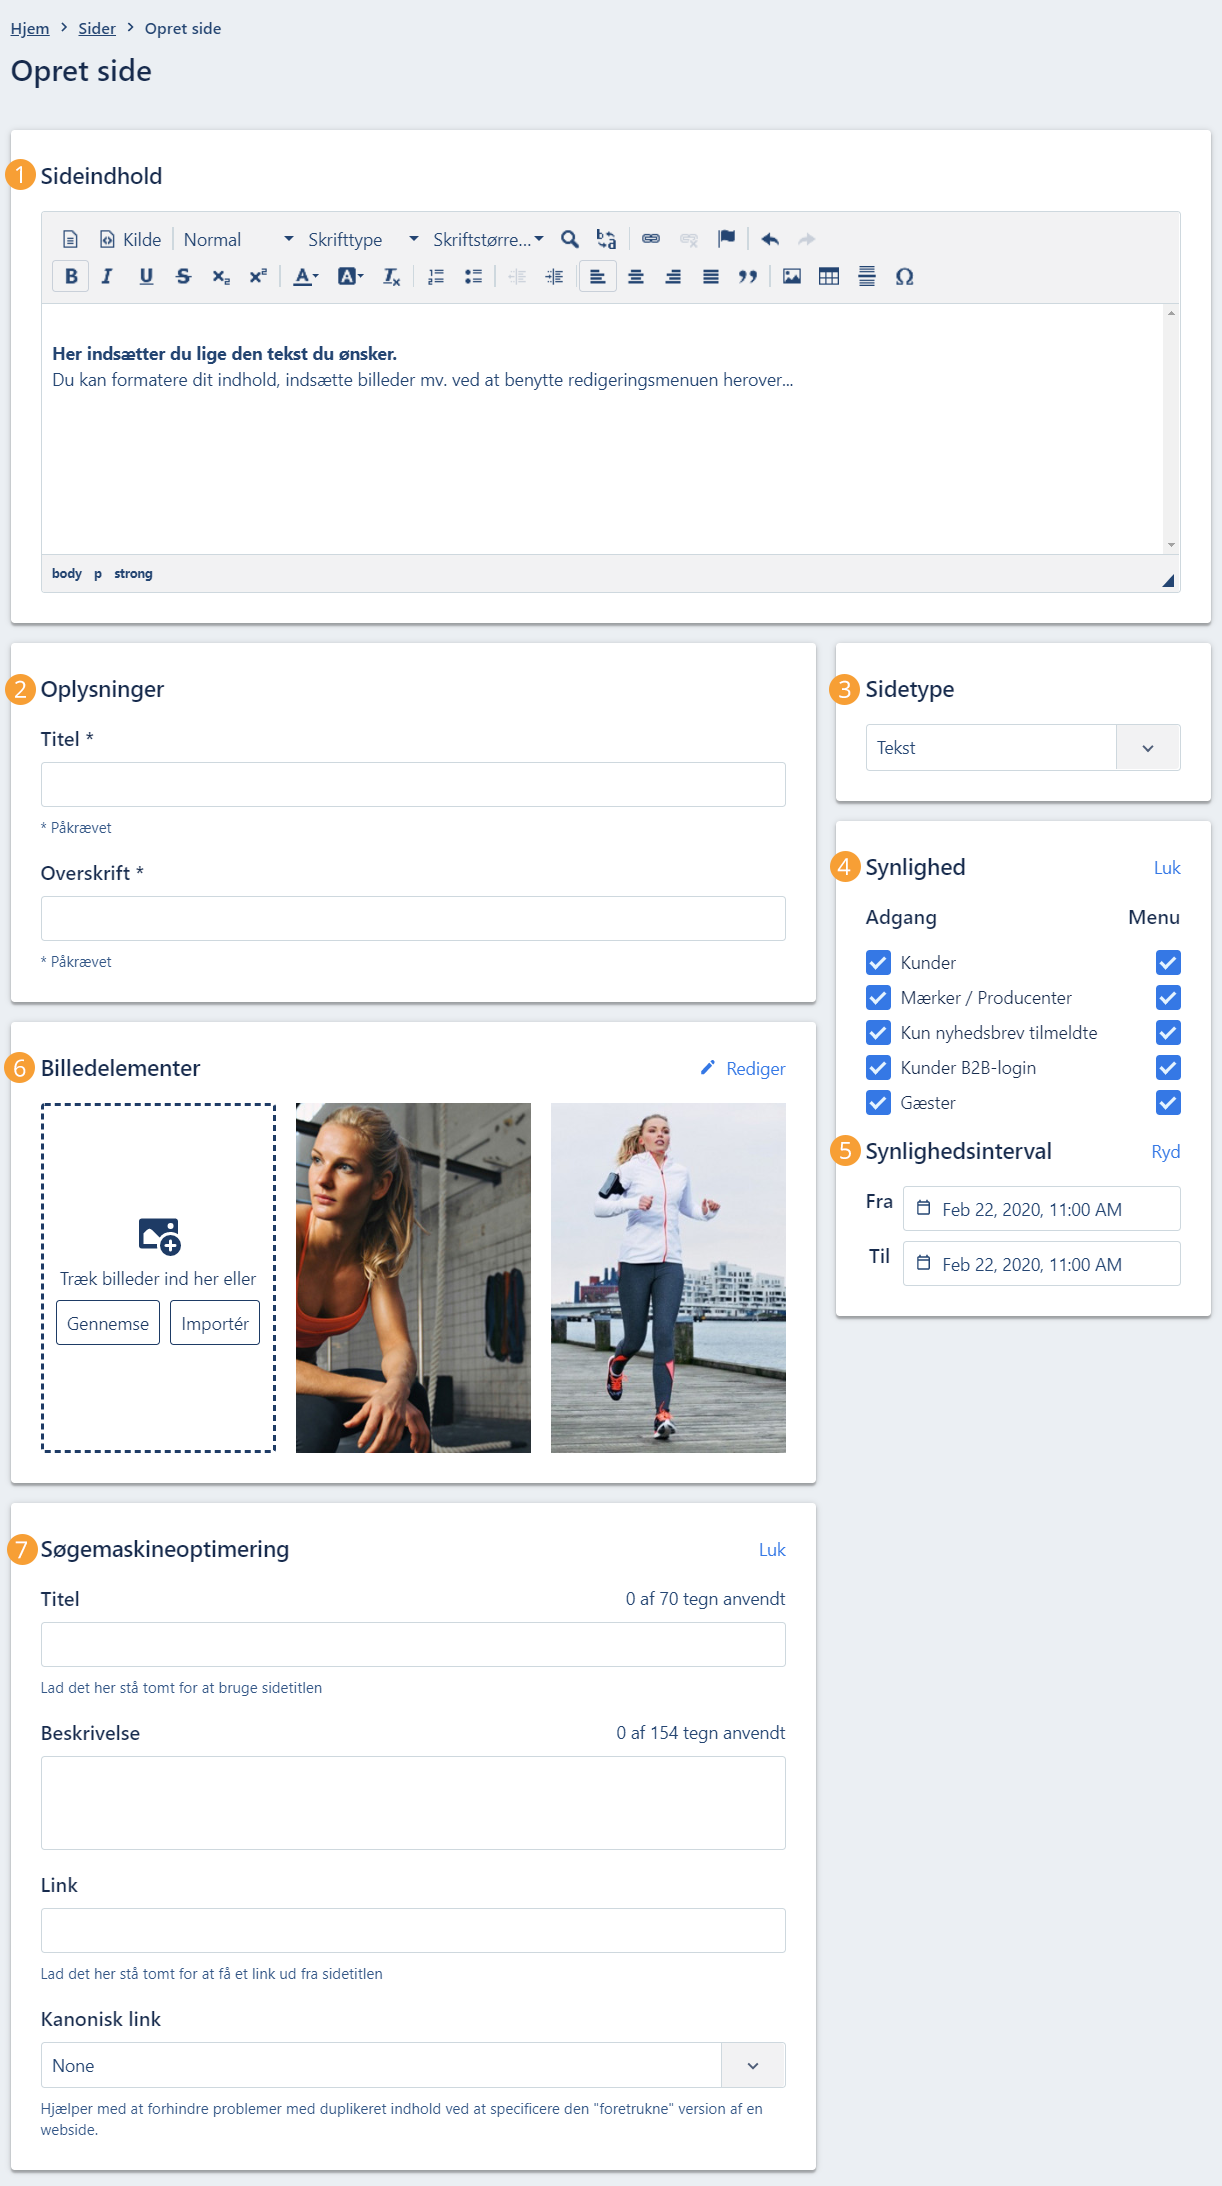The image size is (1222, 2186).
Task: Open the Fra date picker field
Action: pos(1042,1209)
